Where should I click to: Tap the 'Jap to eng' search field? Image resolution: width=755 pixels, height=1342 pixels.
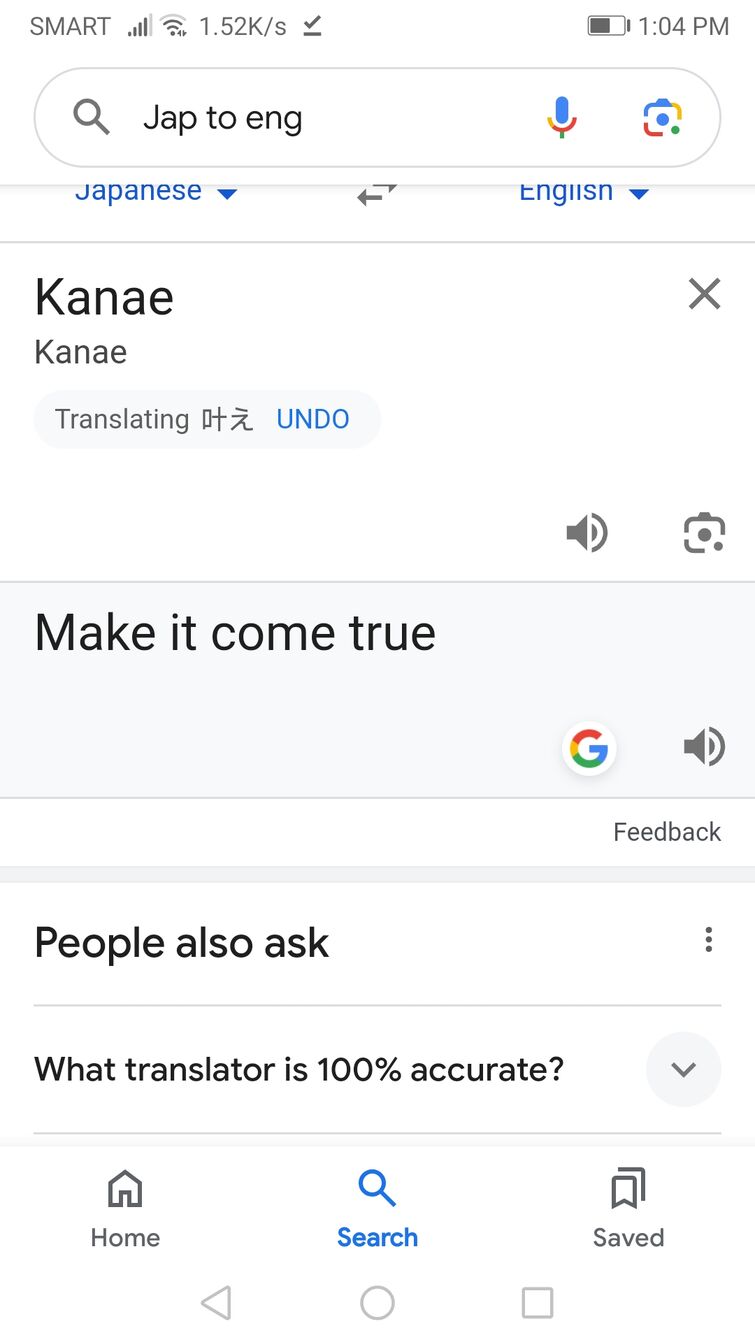point(320,118)
